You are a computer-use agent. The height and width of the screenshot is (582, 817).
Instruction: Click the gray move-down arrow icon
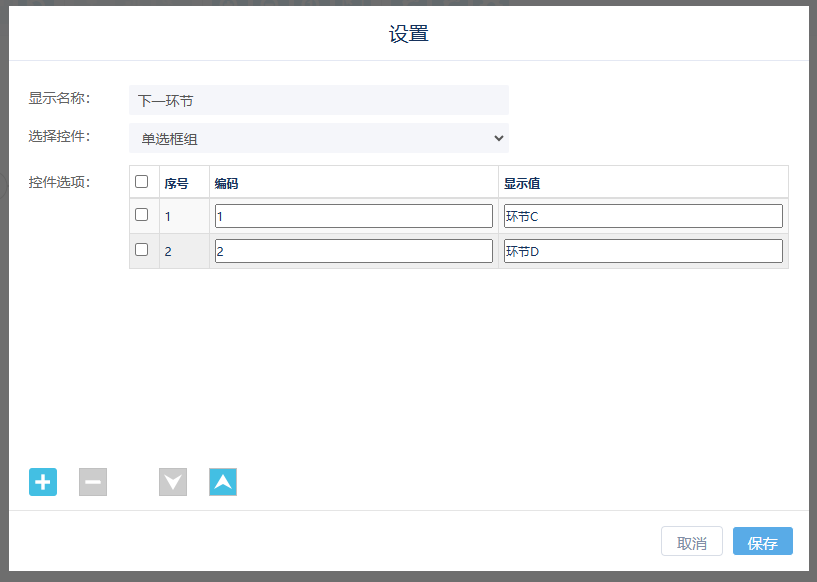point(173,482)
